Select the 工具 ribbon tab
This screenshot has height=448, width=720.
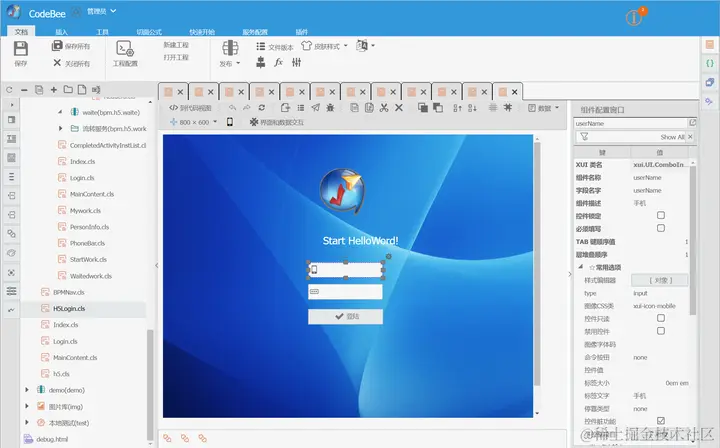pos(102,32)
